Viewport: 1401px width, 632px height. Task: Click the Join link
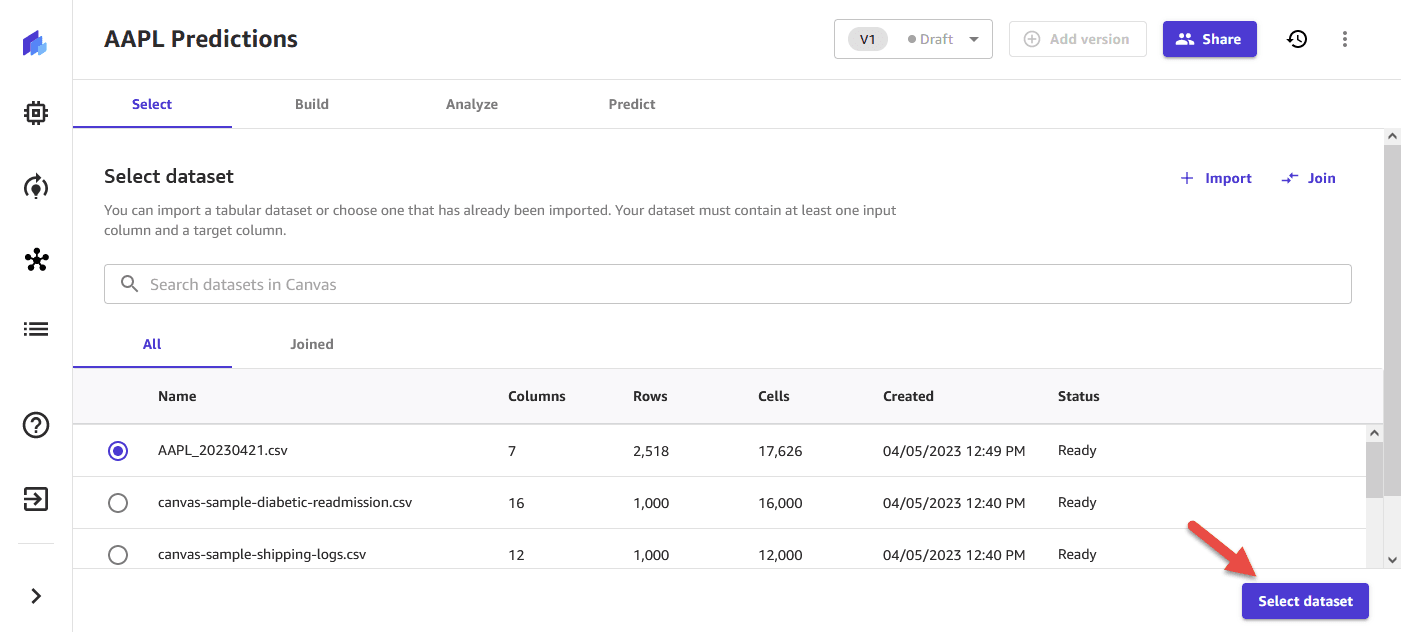[1308, 178]
